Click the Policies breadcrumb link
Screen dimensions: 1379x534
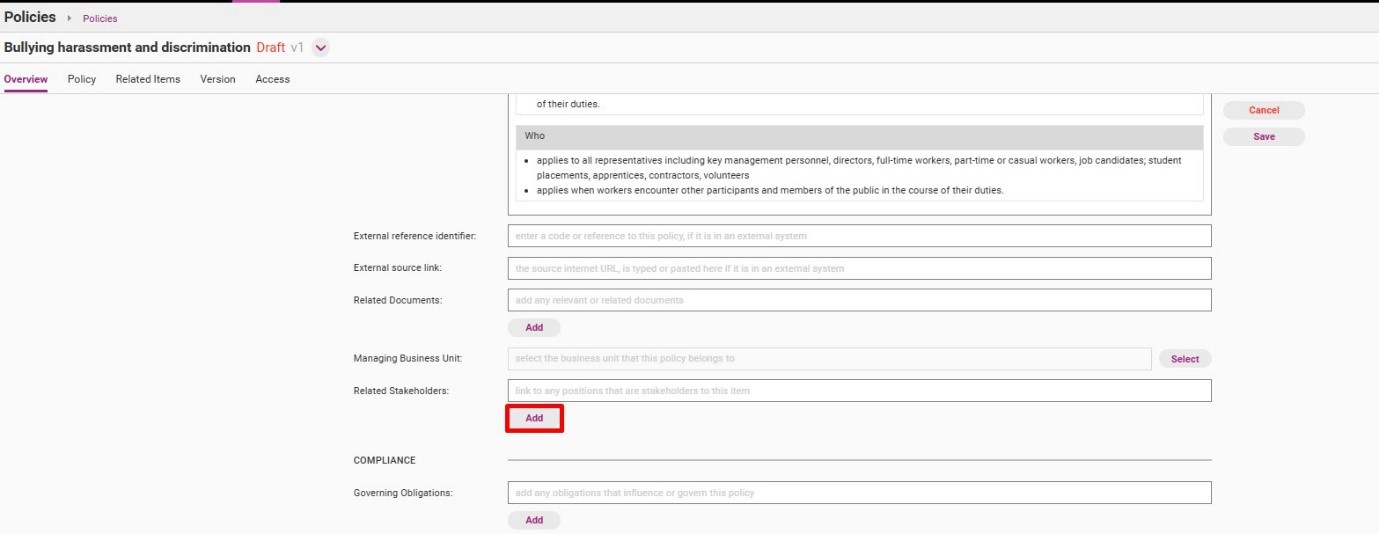[x=100, y=18]
